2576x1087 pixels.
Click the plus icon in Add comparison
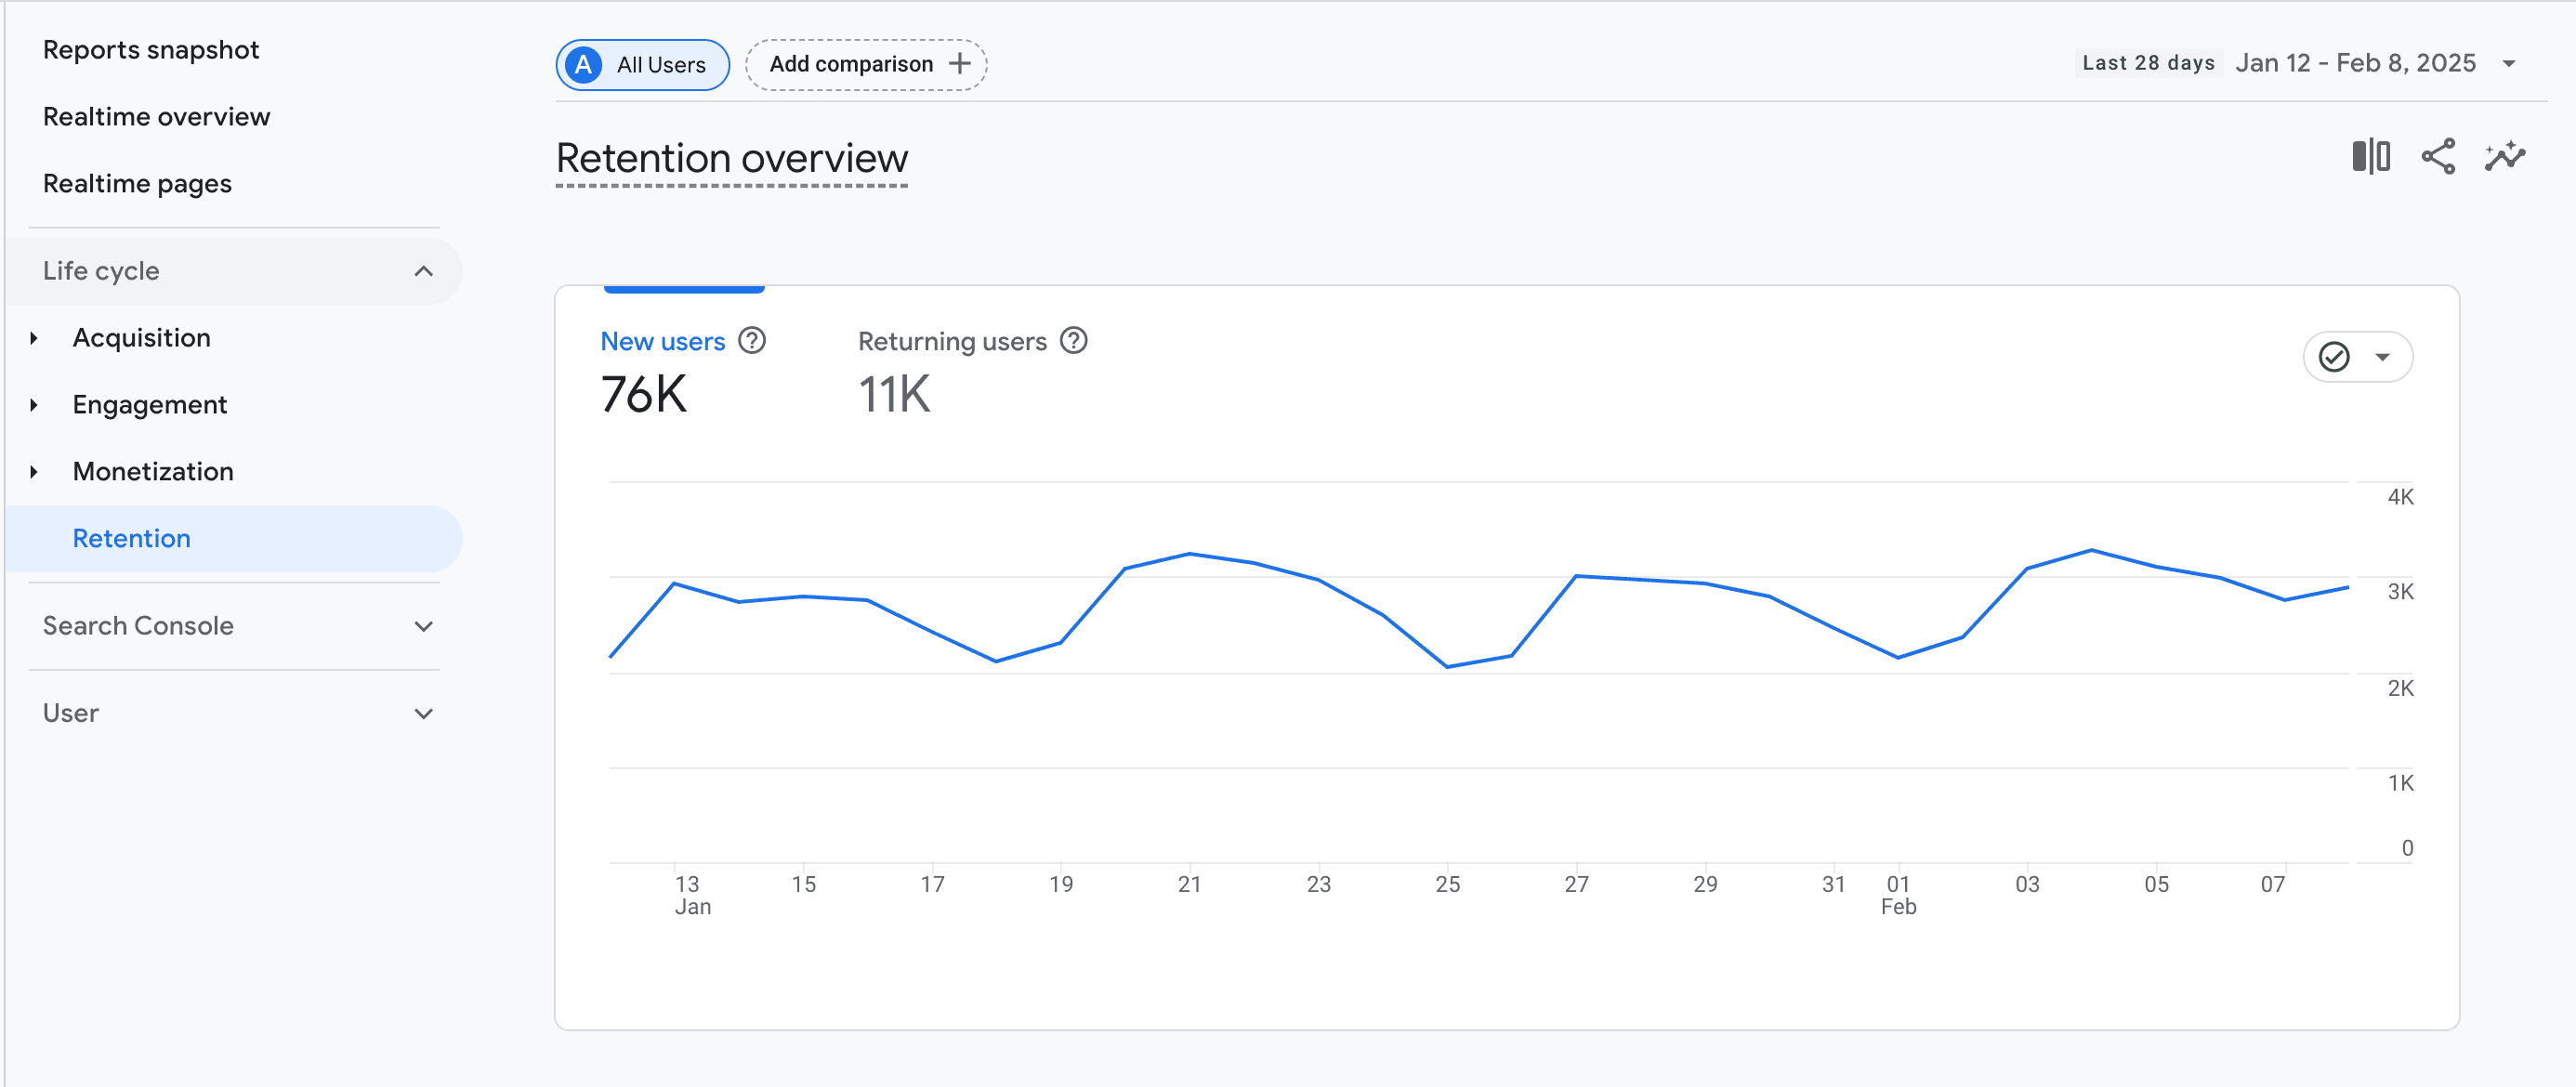pos(959,64)
